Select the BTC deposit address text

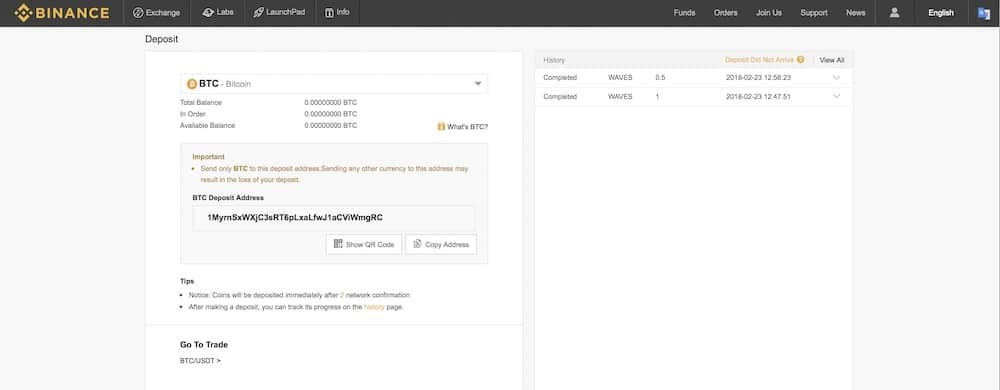click(295, 218)
